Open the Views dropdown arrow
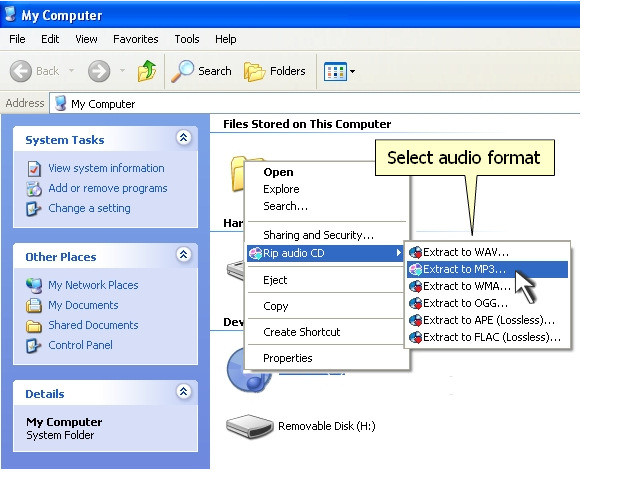Viewport: 640px width, 480px height. [x=352, y=71]
